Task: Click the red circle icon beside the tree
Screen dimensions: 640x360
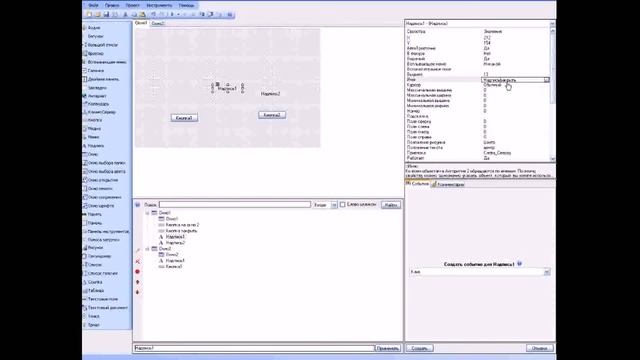Action: coord(138,271)
